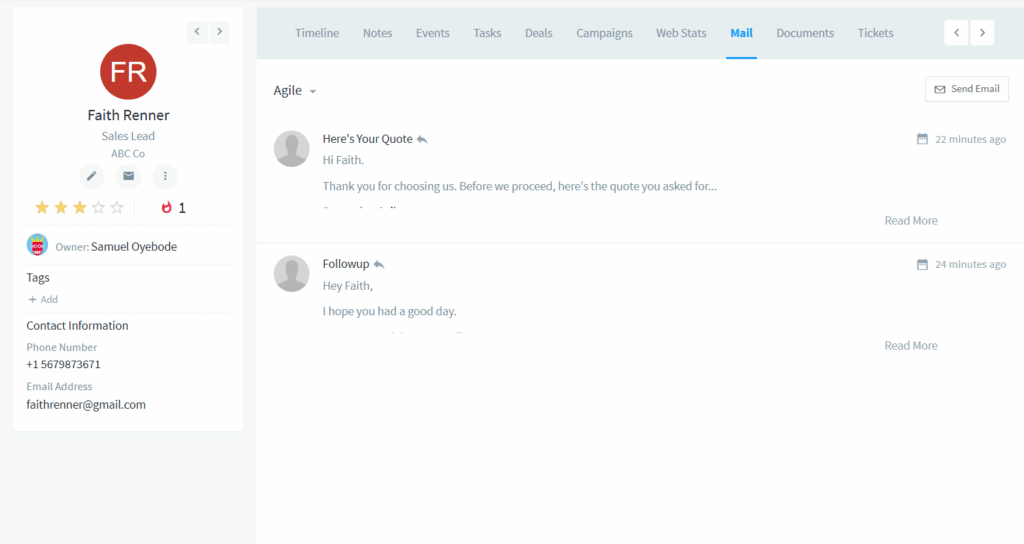The width and height of the screenshot is (1024, 544).
Task: Open the Deals tab
Action: point(538,33)
